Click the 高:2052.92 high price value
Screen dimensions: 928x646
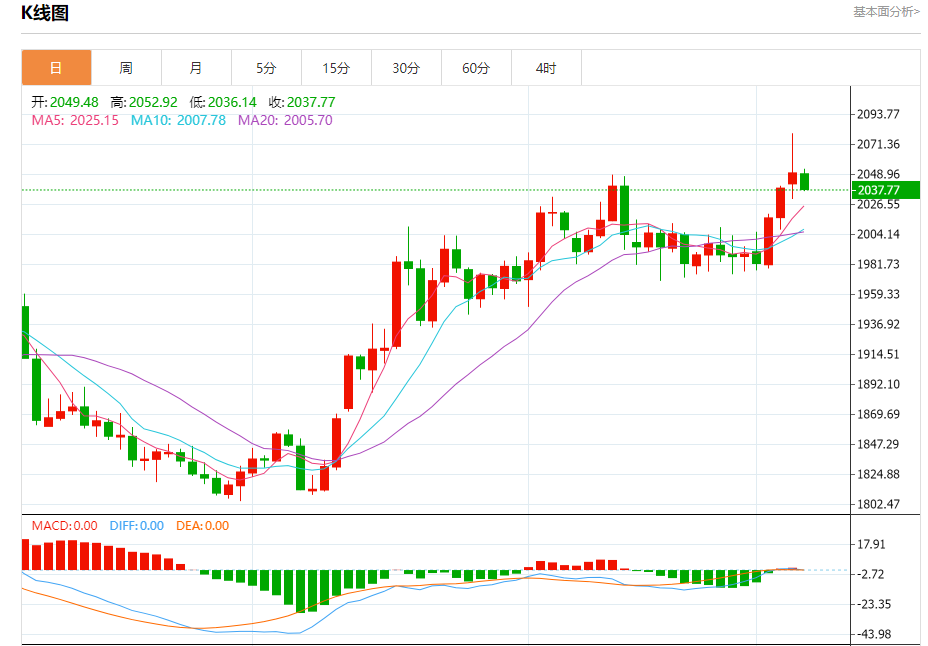[144, 102]
